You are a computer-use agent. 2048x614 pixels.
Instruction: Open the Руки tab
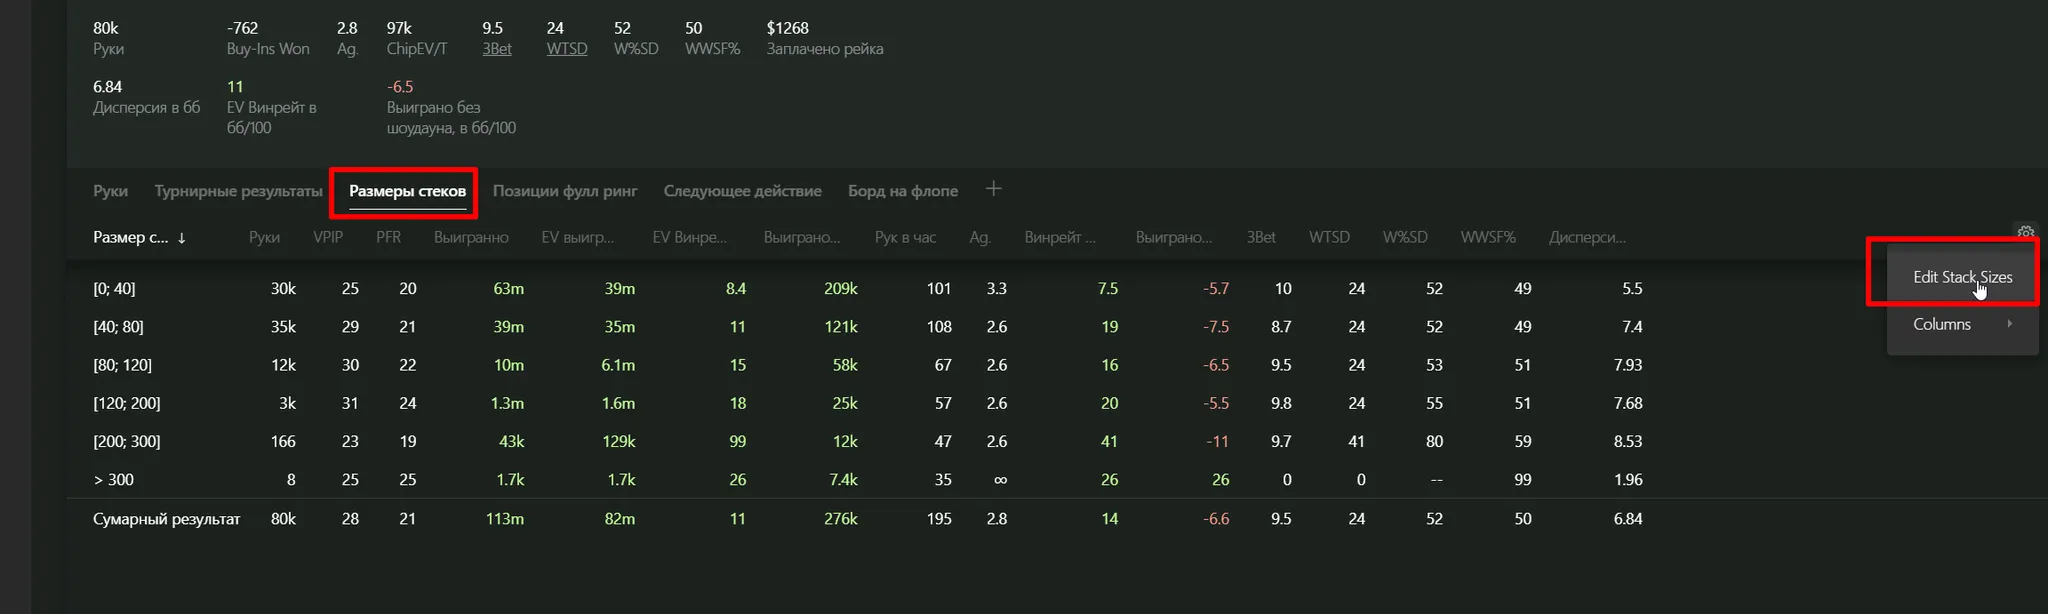(x=110, y=191)
